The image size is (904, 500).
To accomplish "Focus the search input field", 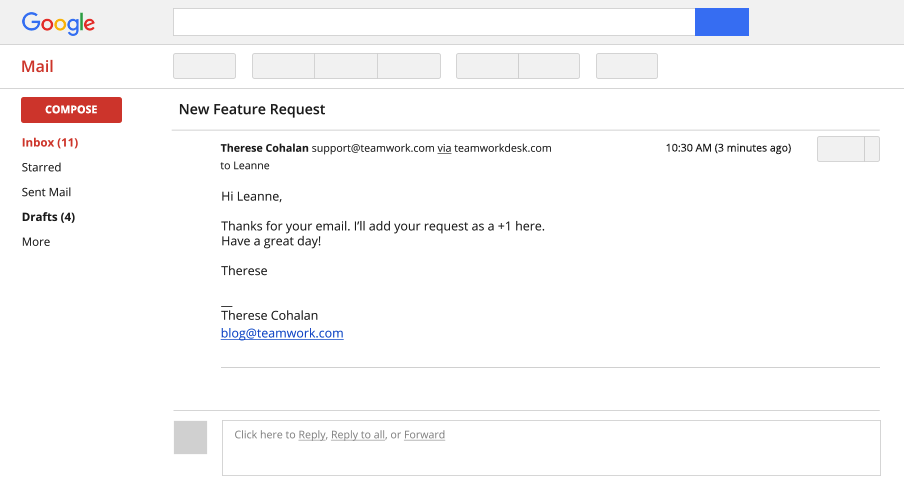I will click(x=433, y=22).
